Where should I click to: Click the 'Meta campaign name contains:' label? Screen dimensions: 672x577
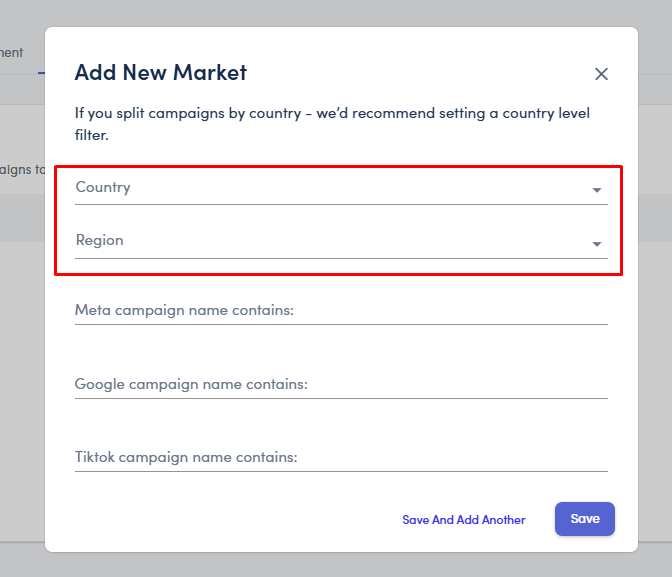coord(184,311)
